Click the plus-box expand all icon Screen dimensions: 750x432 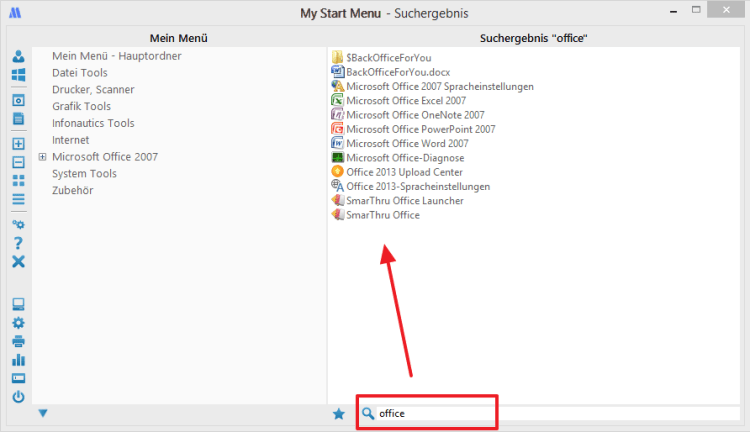coord(18,144)
